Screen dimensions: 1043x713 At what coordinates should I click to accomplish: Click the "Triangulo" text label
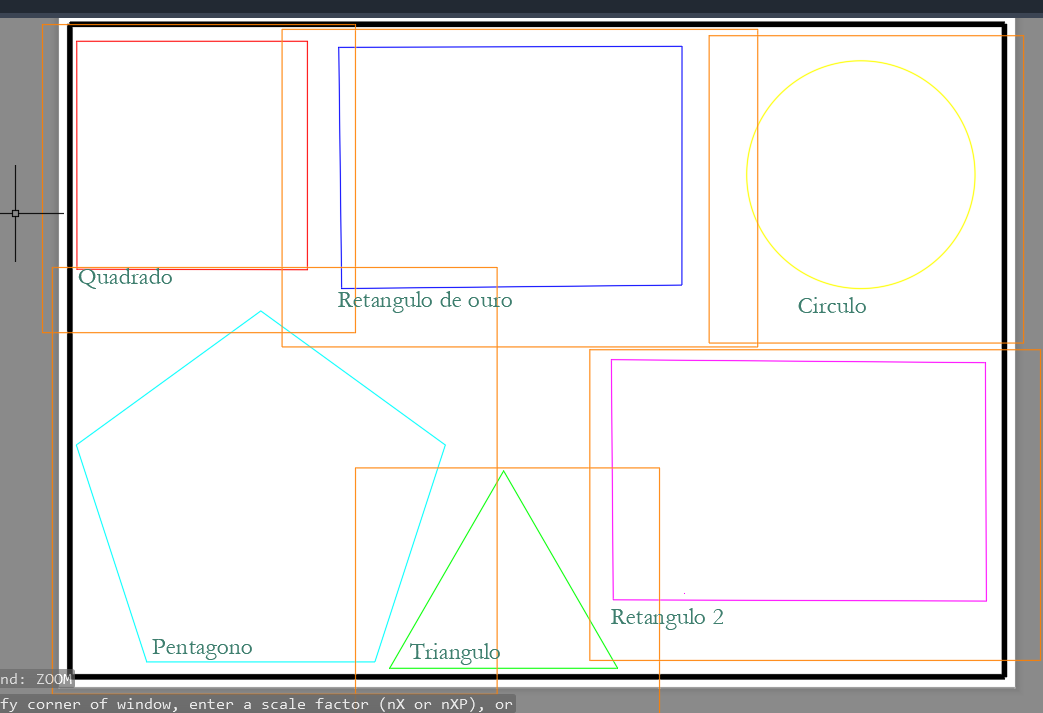pyautogui.click(x=455, y=653)
